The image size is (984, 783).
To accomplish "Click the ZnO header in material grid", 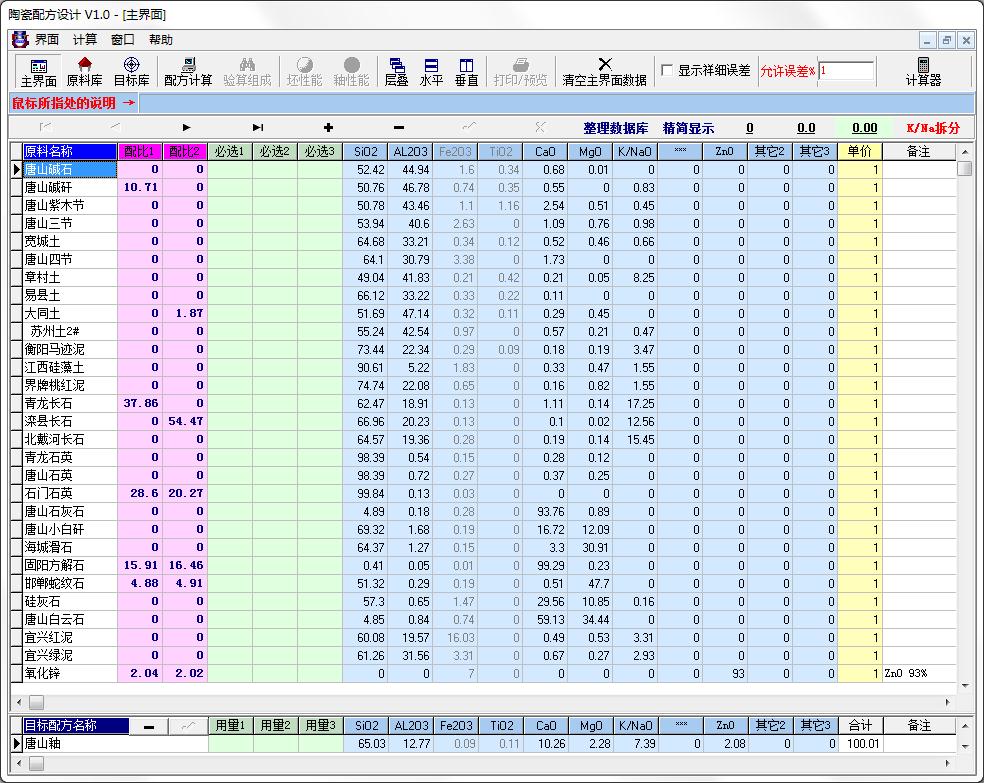I will pyautogui.click(x=724, y=151).
